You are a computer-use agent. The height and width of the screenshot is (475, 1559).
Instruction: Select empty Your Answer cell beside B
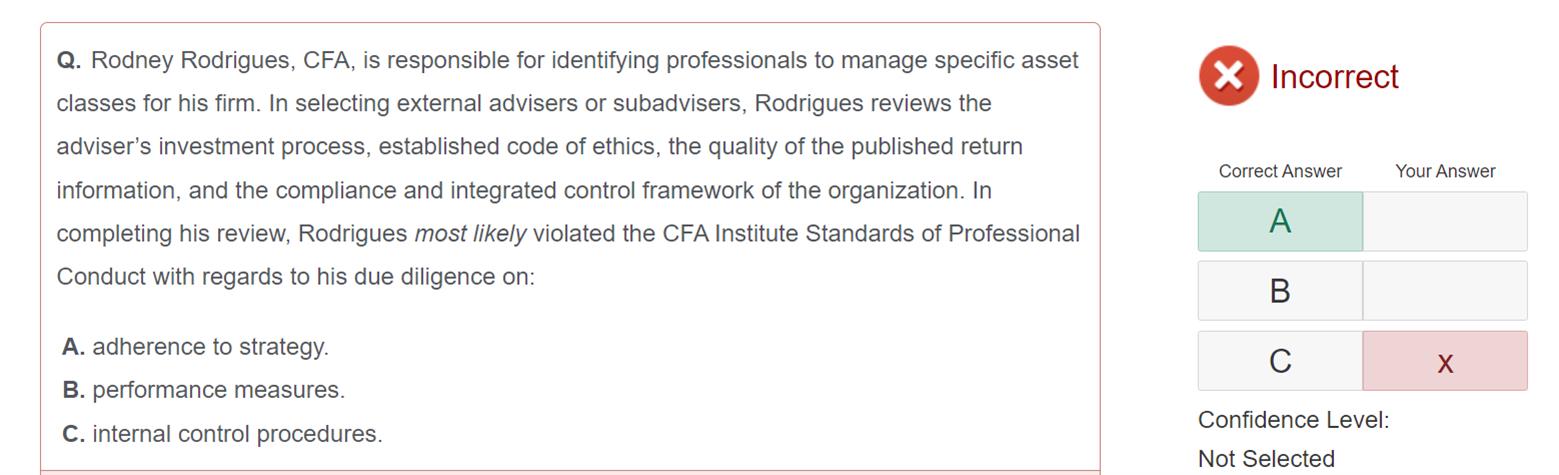pos(1445,291)
